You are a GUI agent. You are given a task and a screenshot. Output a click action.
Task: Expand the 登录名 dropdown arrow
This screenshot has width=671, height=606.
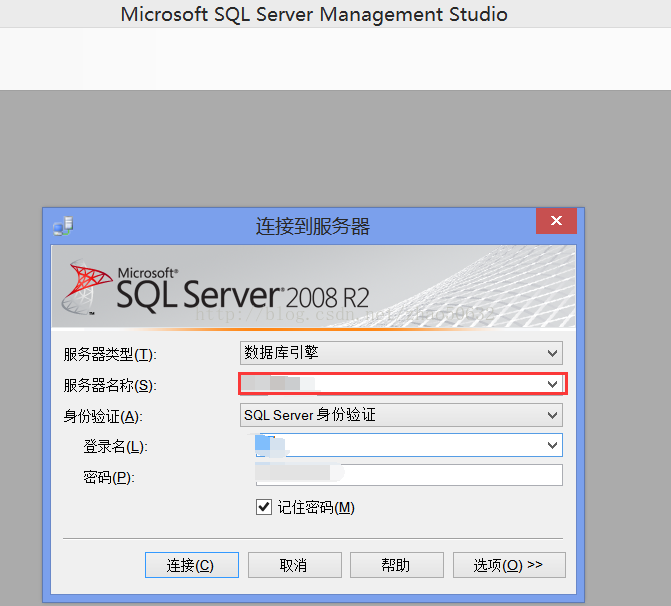(x=552, y=446)
